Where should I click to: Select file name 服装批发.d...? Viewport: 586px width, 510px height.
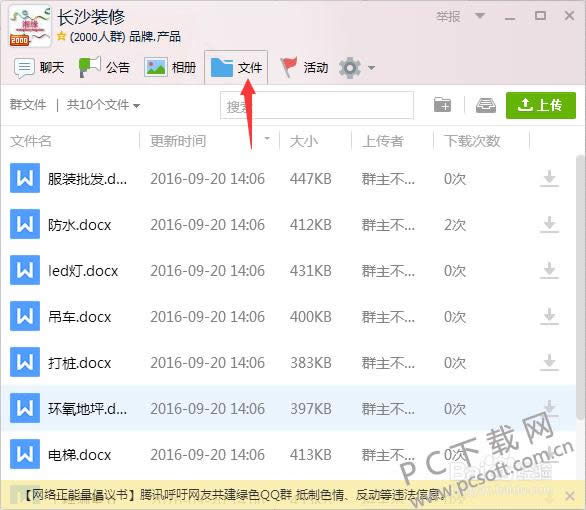[87, 179]
